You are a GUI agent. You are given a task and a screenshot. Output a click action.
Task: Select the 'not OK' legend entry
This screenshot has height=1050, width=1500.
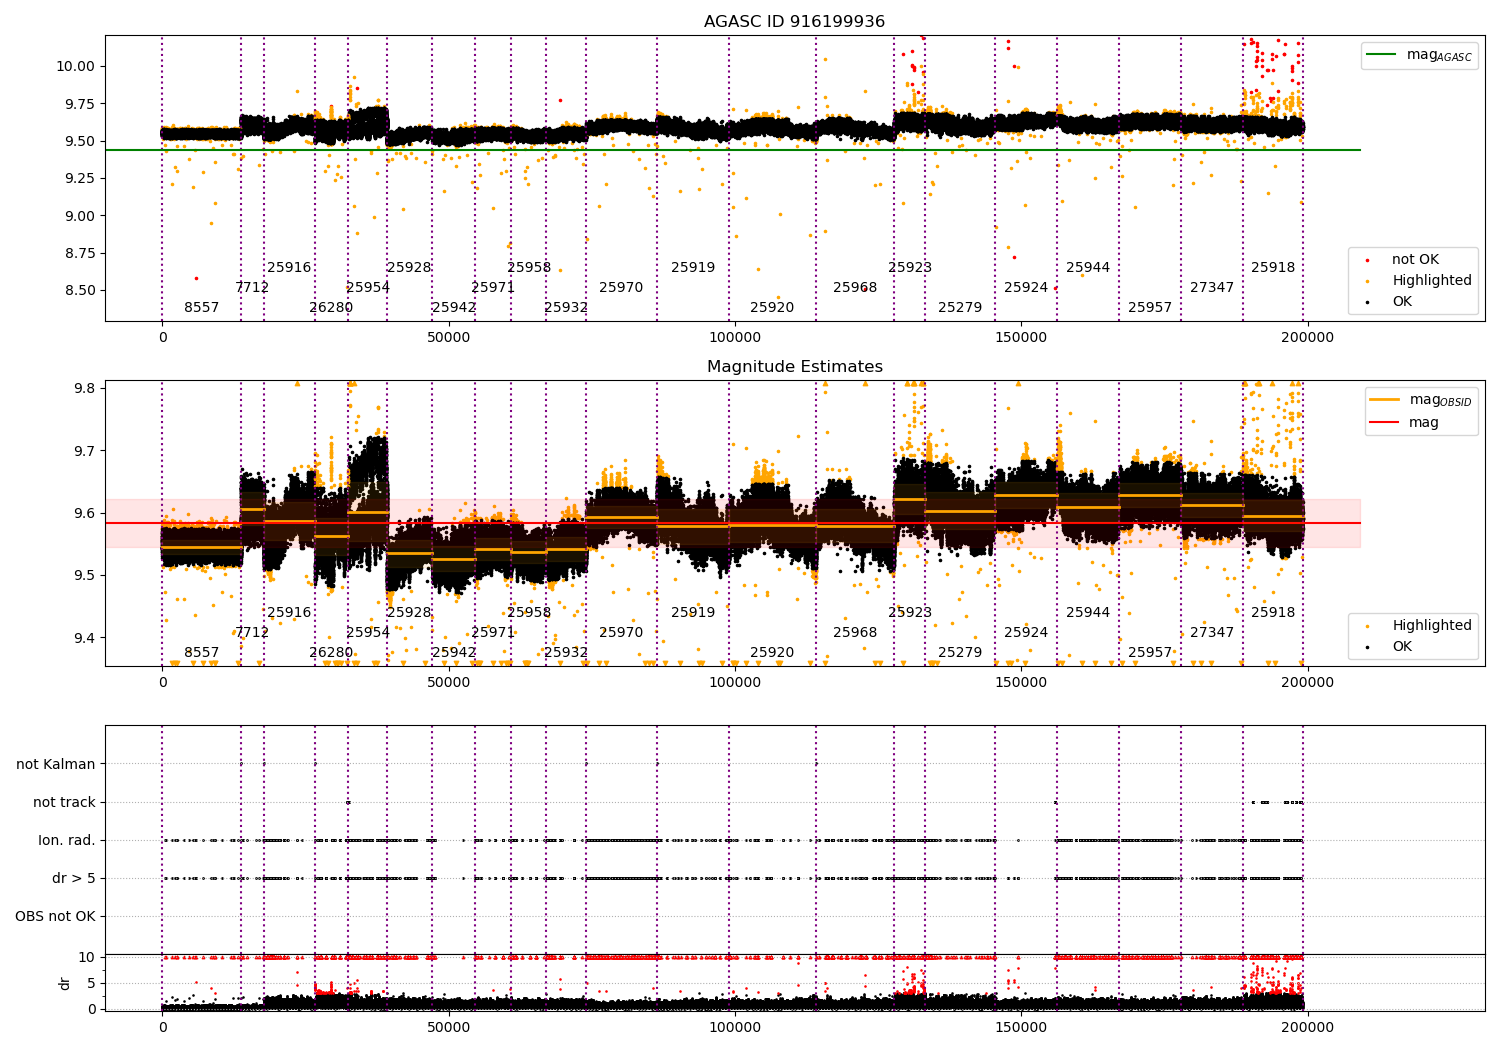coord(1415,260)
